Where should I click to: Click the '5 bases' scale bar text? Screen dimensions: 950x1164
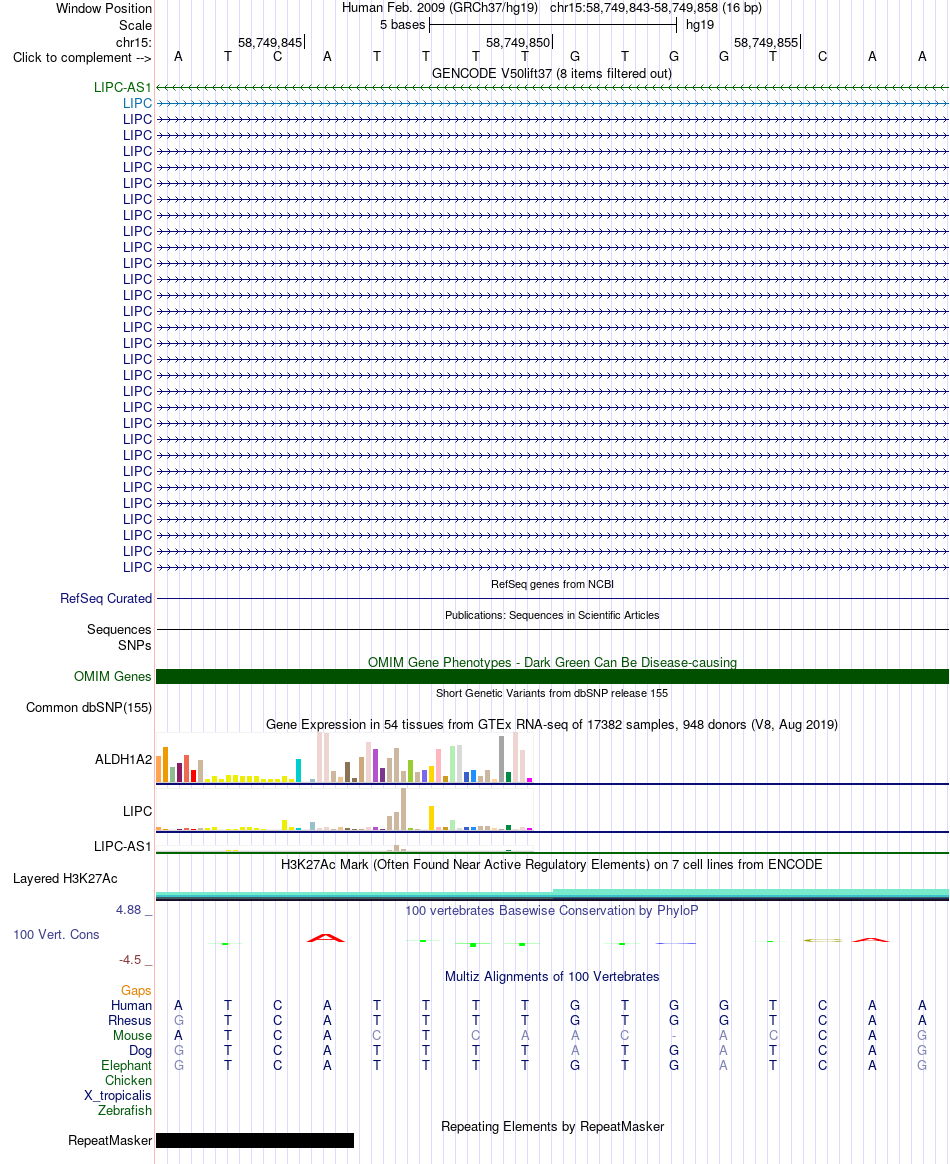coord(402,25)
